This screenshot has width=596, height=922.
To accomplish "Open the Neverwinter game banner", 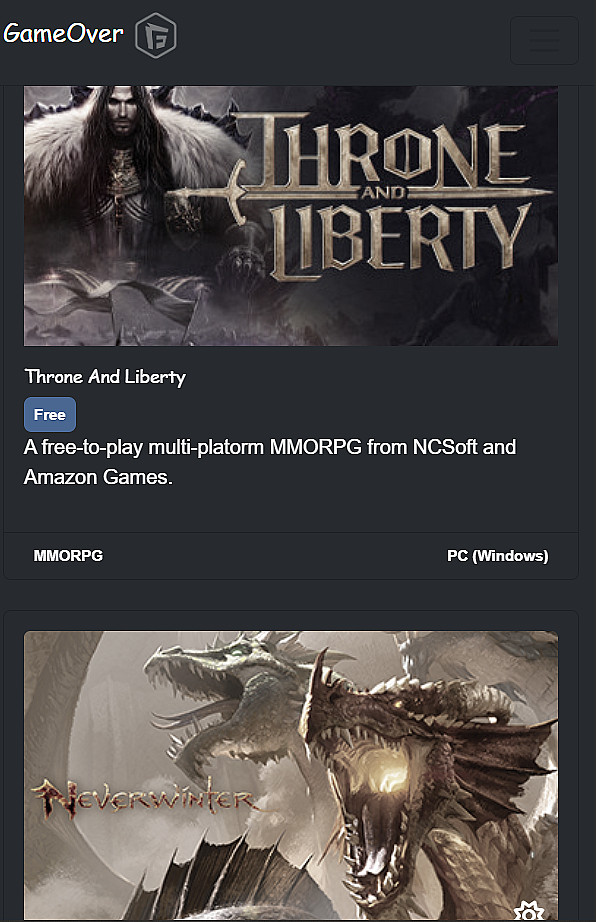I will pyautogui.click(x=290, y=775).
